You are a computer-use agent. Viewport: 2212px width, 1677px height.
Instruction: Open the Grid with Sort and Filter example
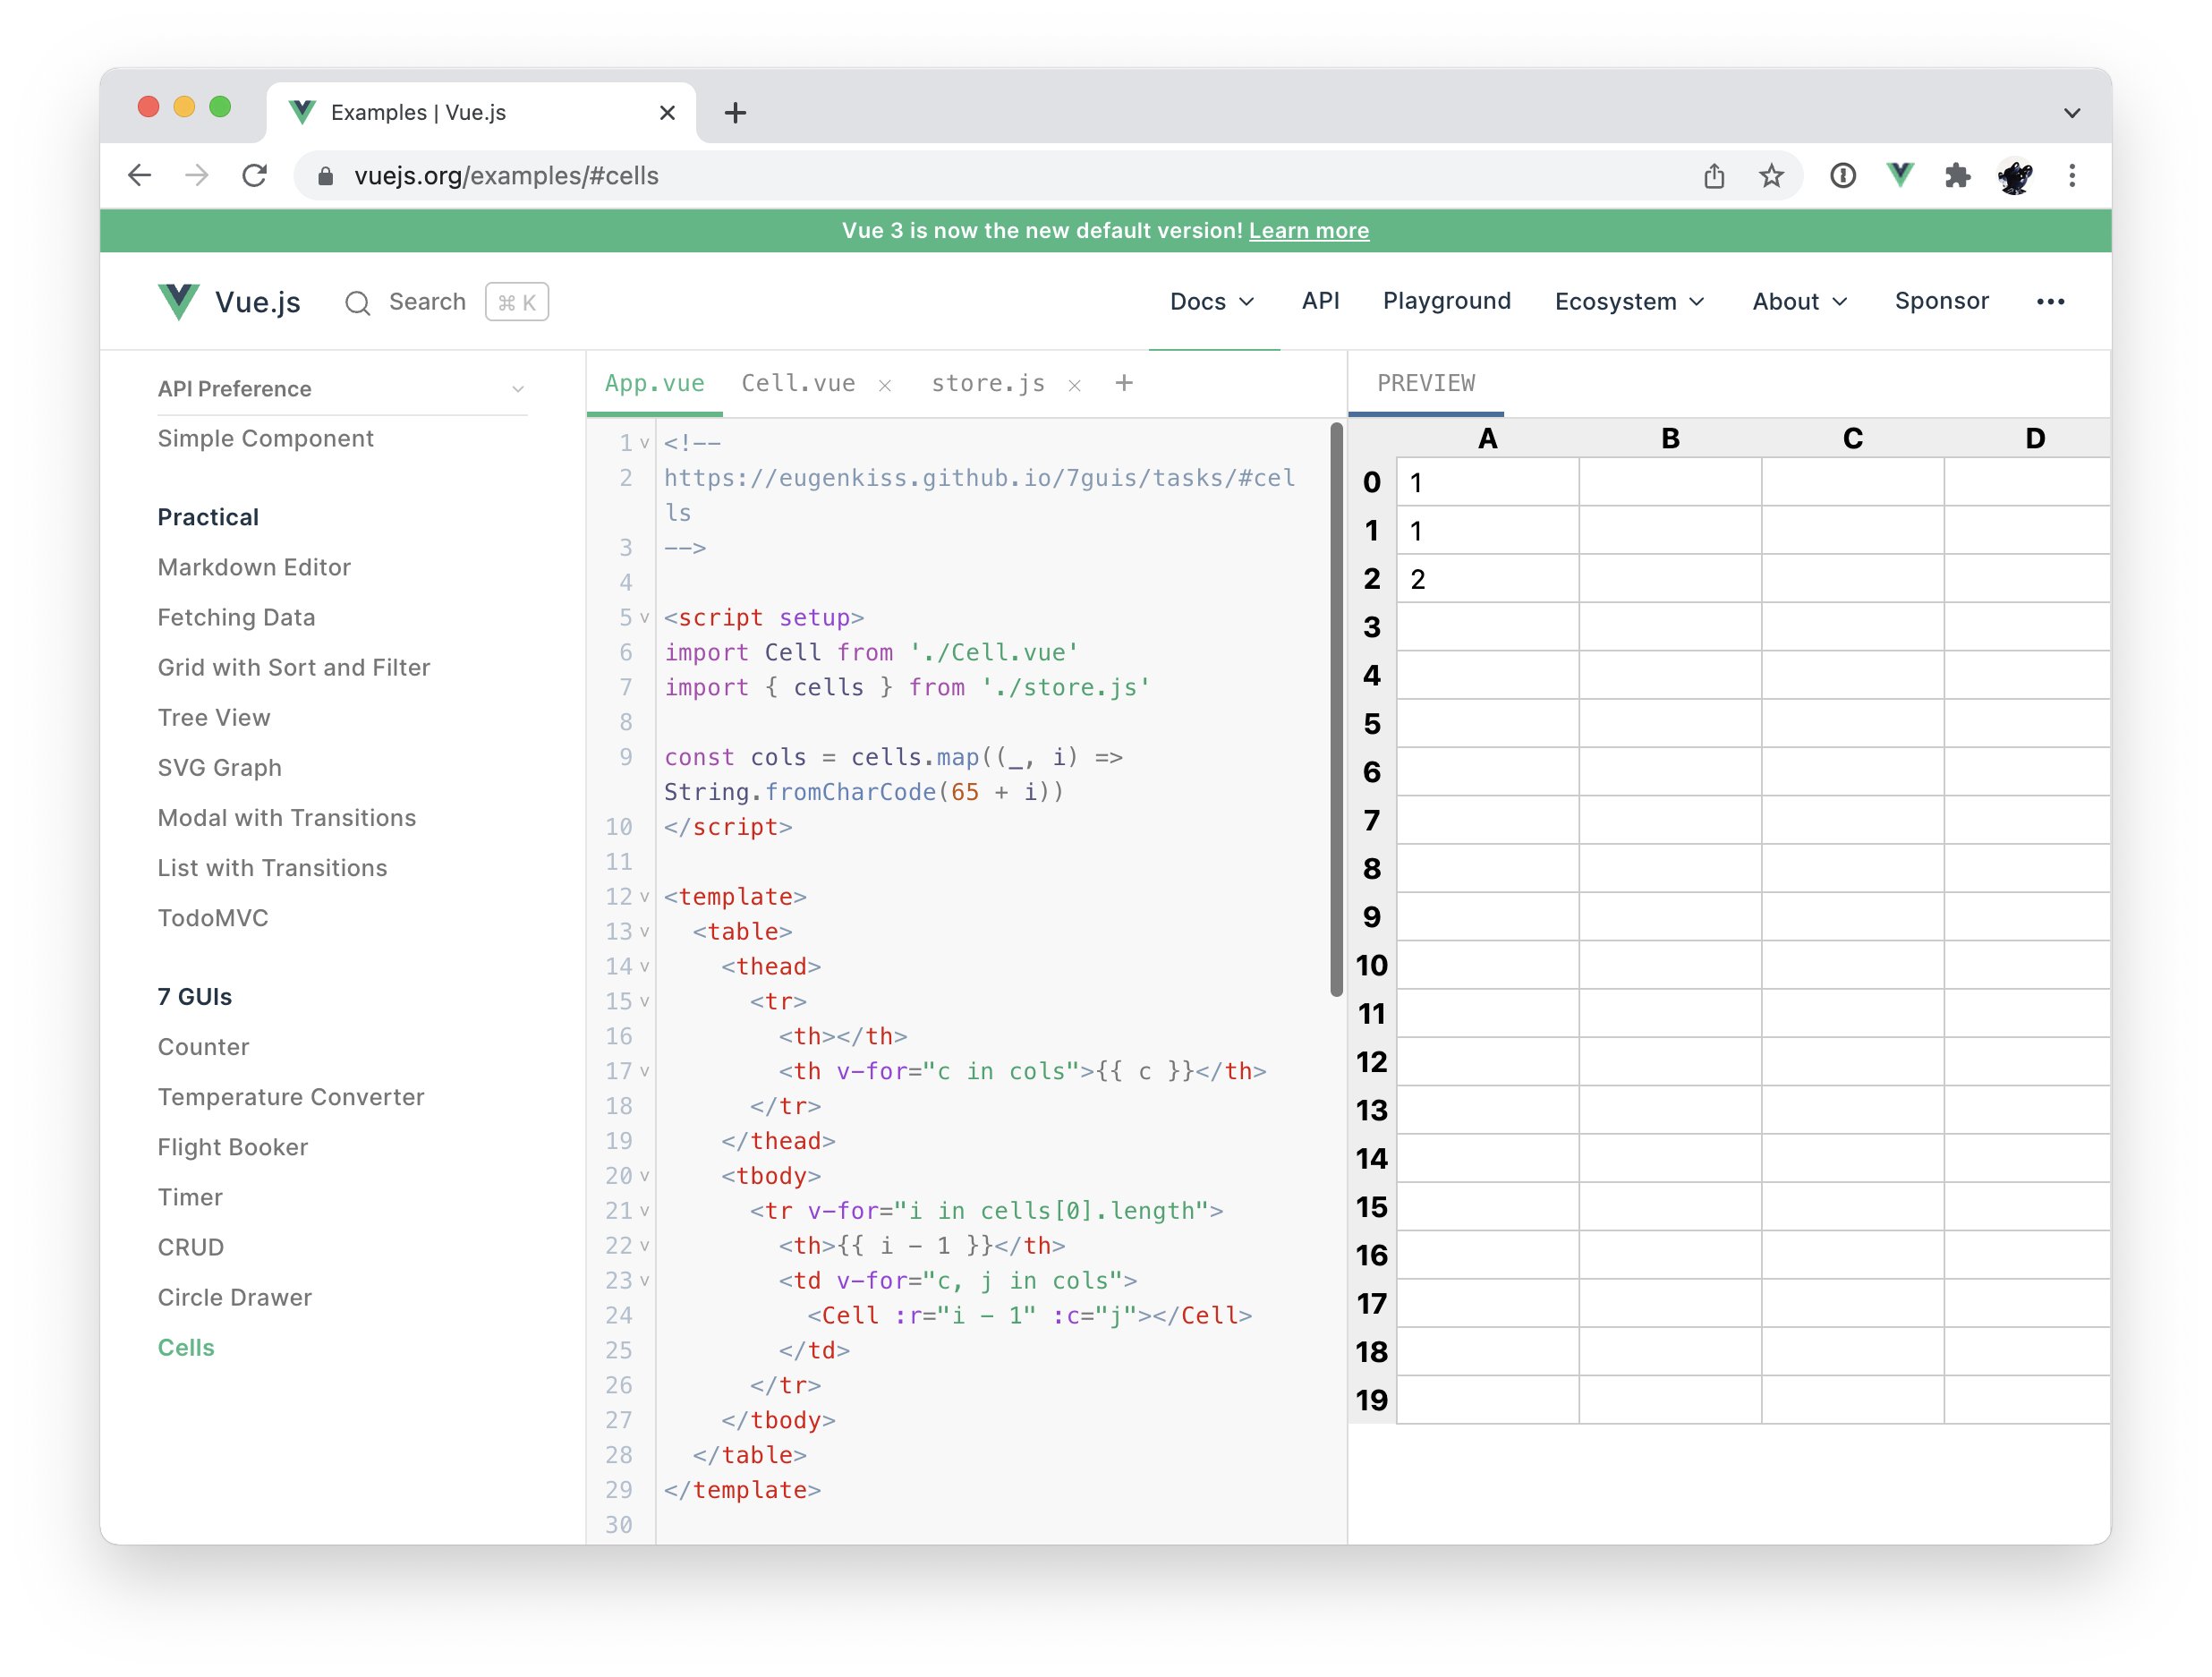(x=294, y=668)
